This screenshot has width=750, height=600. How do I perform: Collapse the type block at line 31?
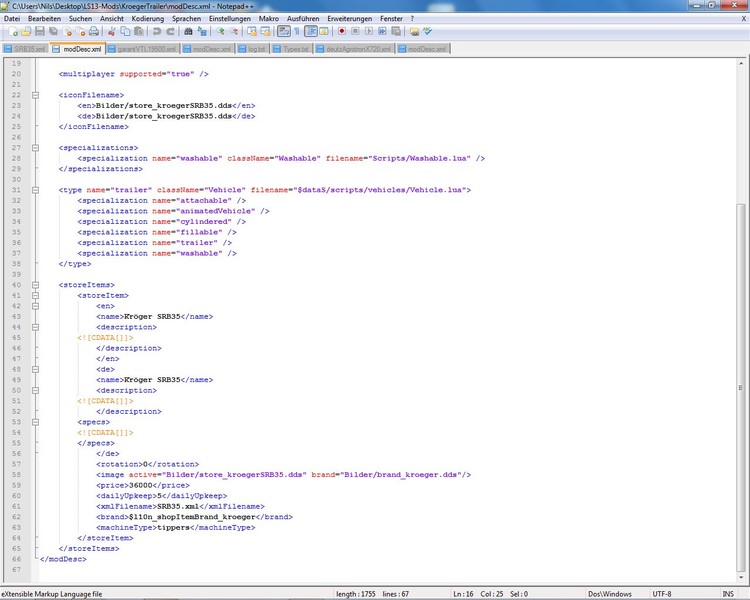coord(35,190)
